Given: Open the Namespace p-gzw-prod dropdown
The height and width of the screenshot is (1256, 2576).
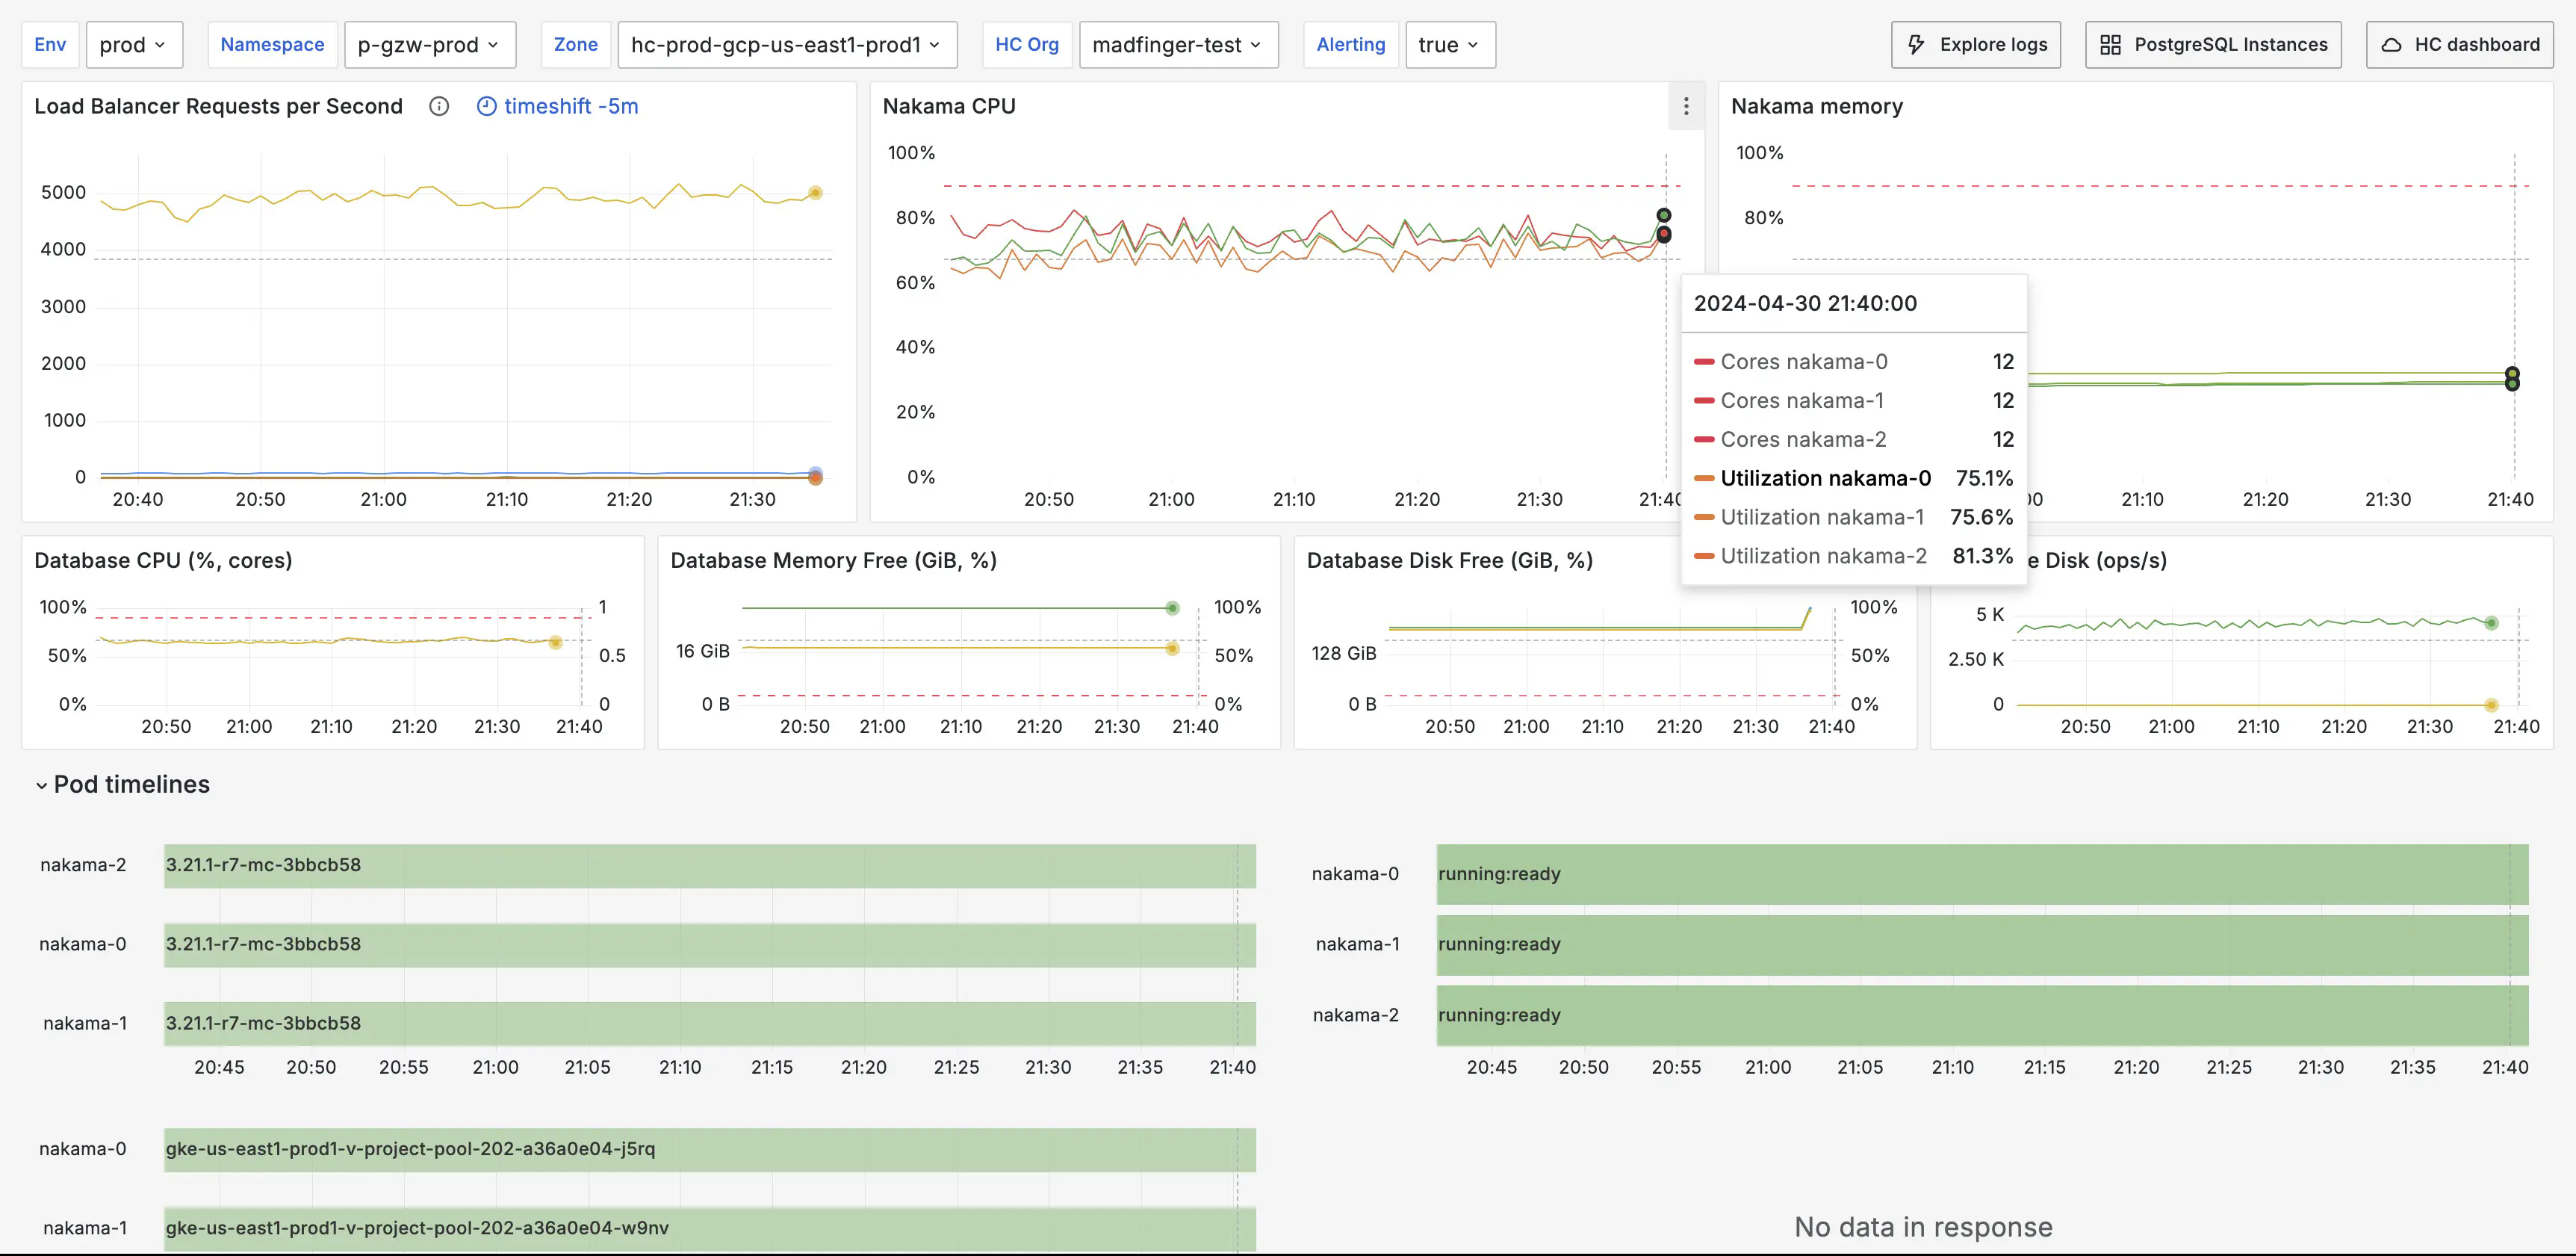Looking at the screenshot, I should pos(430,45).
